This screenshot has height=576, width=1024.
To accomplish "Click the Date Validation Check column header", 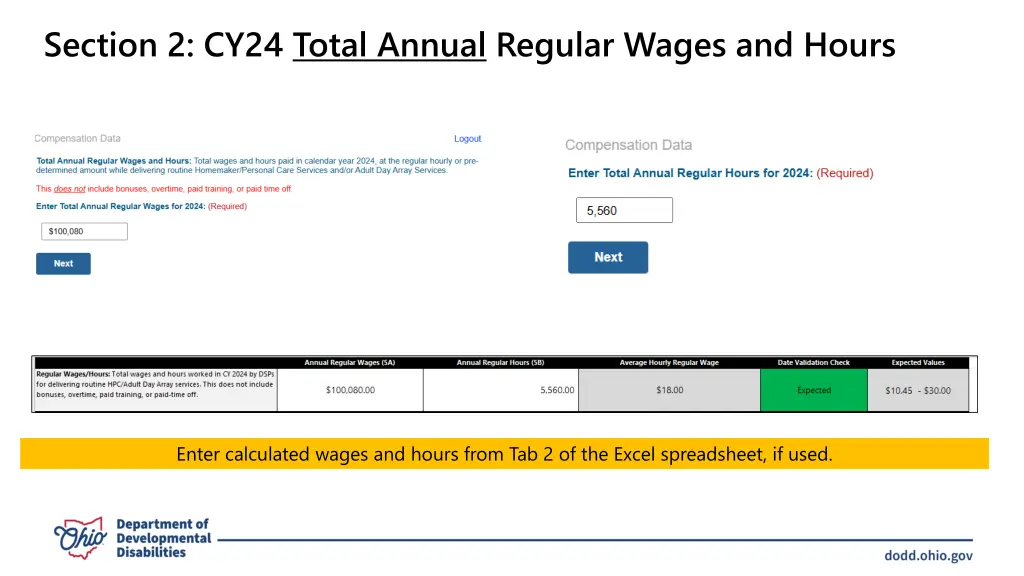I will point(814,362).
